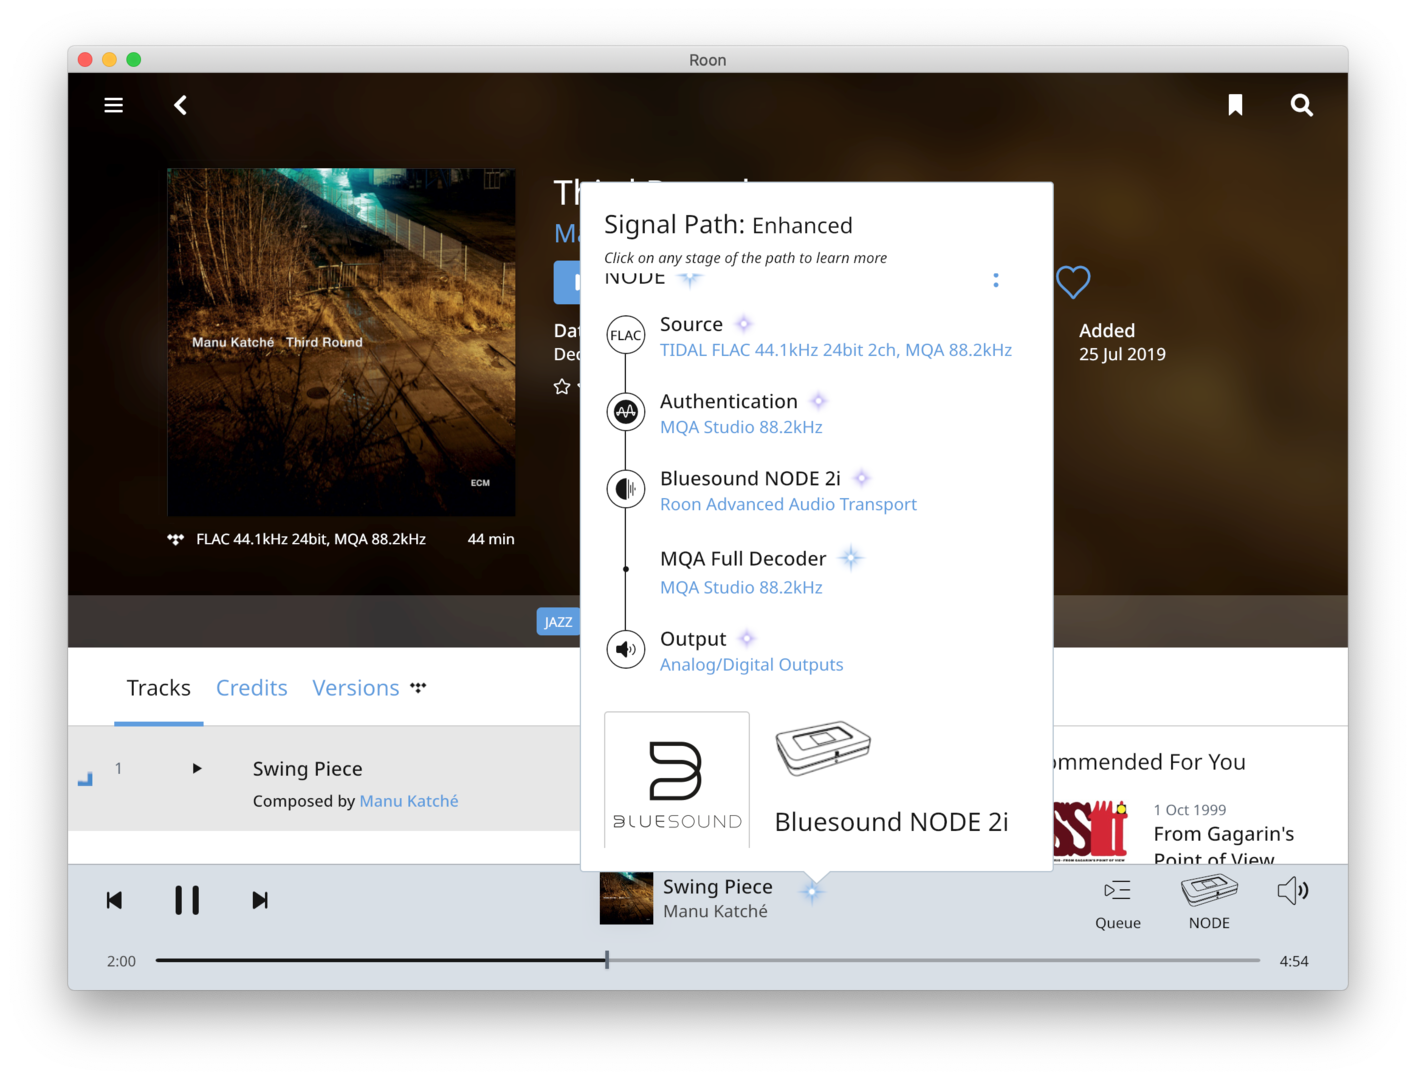1416x1080 pixels.
Task: Skip to the next track
Action: point(260,901)
